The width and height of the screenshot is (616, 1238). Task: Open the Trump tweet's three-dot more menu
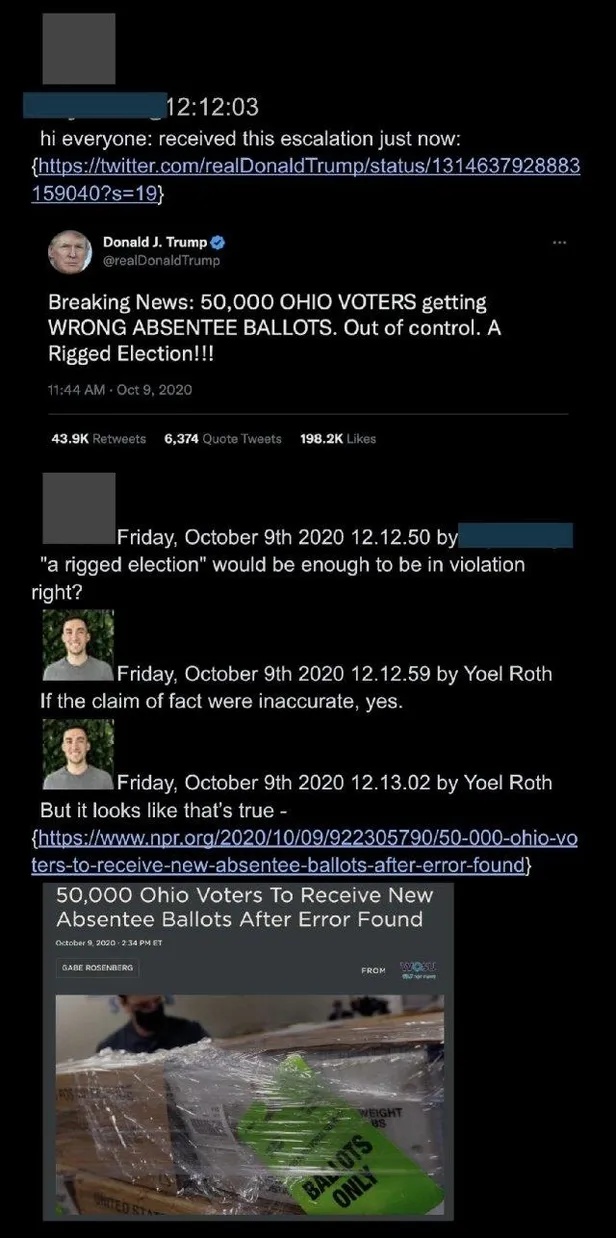click(x=559, y=242)
